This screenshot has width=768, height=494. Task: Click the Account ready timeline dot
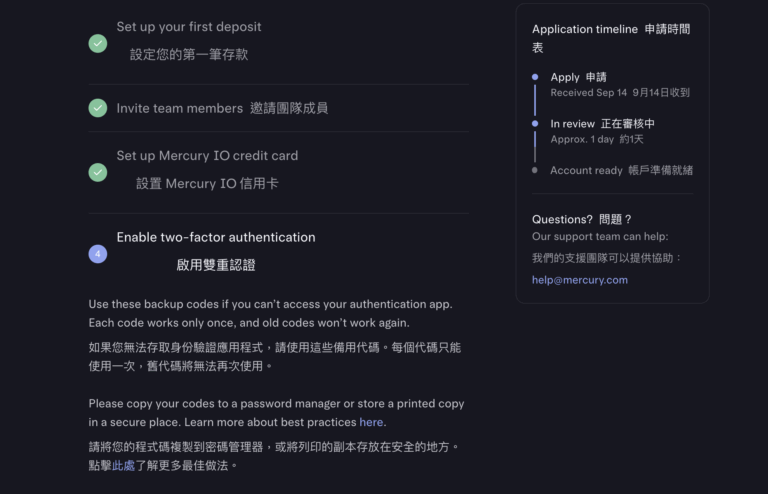coord(535,170)
